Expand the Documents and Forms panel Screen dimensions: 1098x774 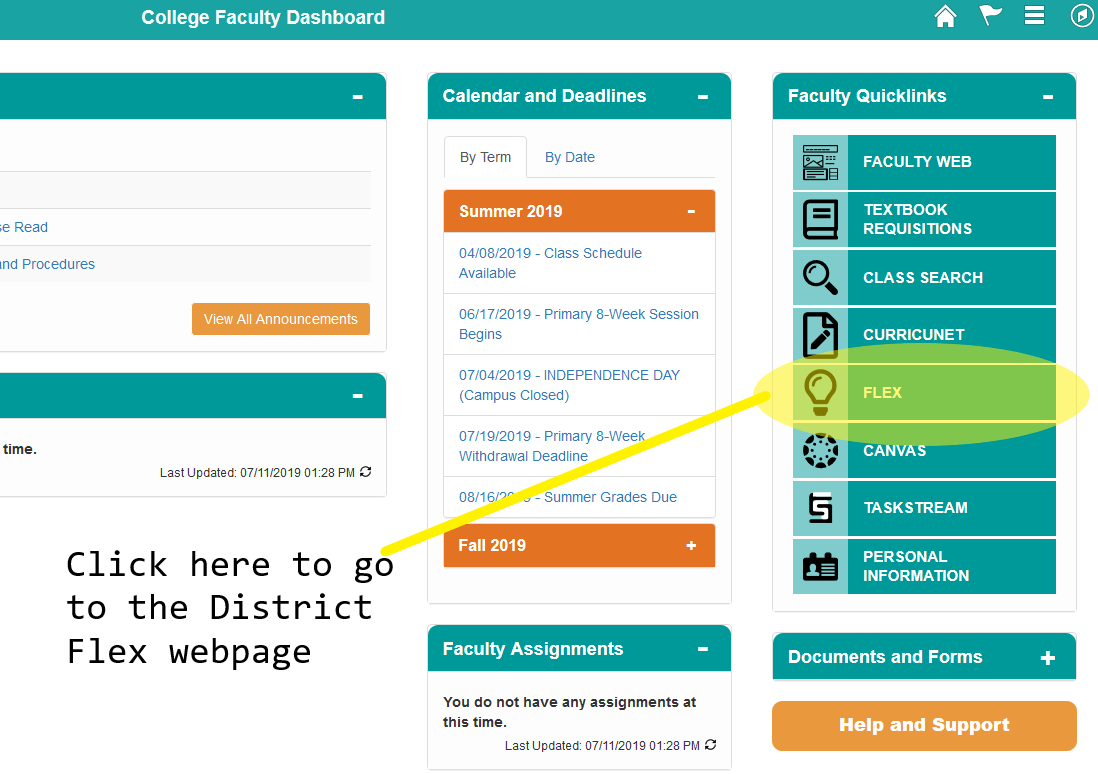pos(1047,658)
